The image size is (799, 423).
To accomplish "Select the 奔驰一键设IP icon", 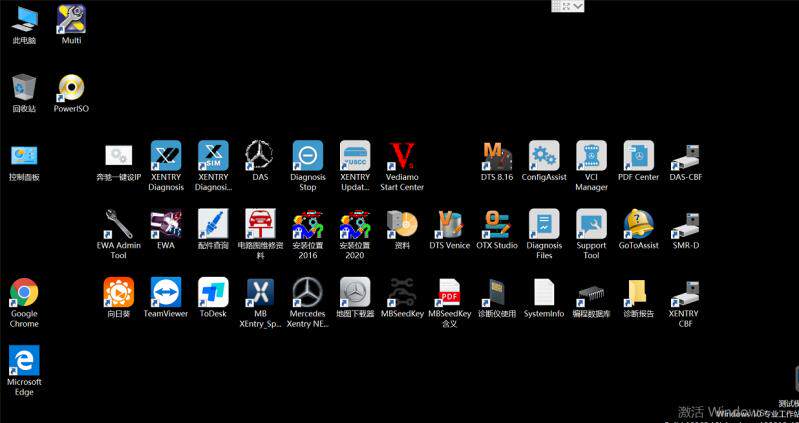I will point(119,155).
